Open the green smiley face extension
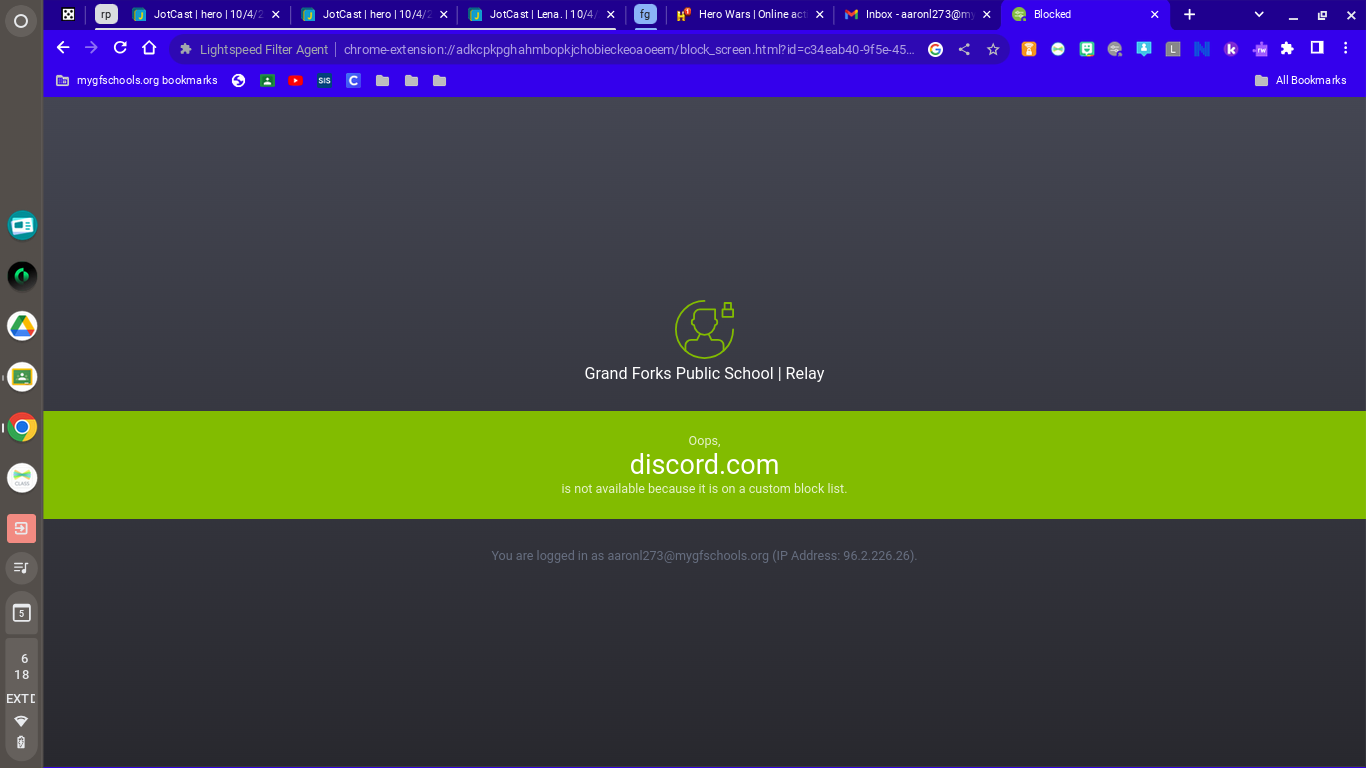Viewport: 1366px width, 768px height. tap(1087, 49)
